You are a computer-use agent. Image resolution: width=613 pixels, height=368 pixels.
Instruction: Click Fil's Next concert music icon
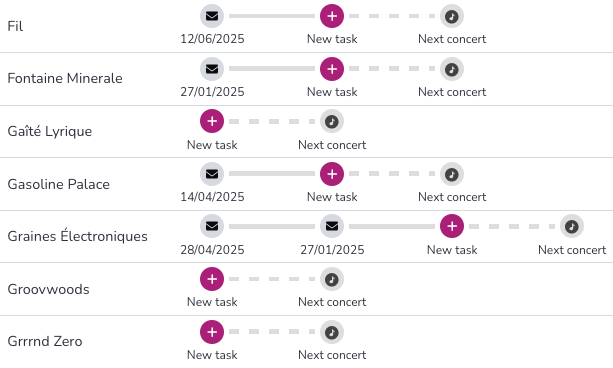[x=452, y=16]
